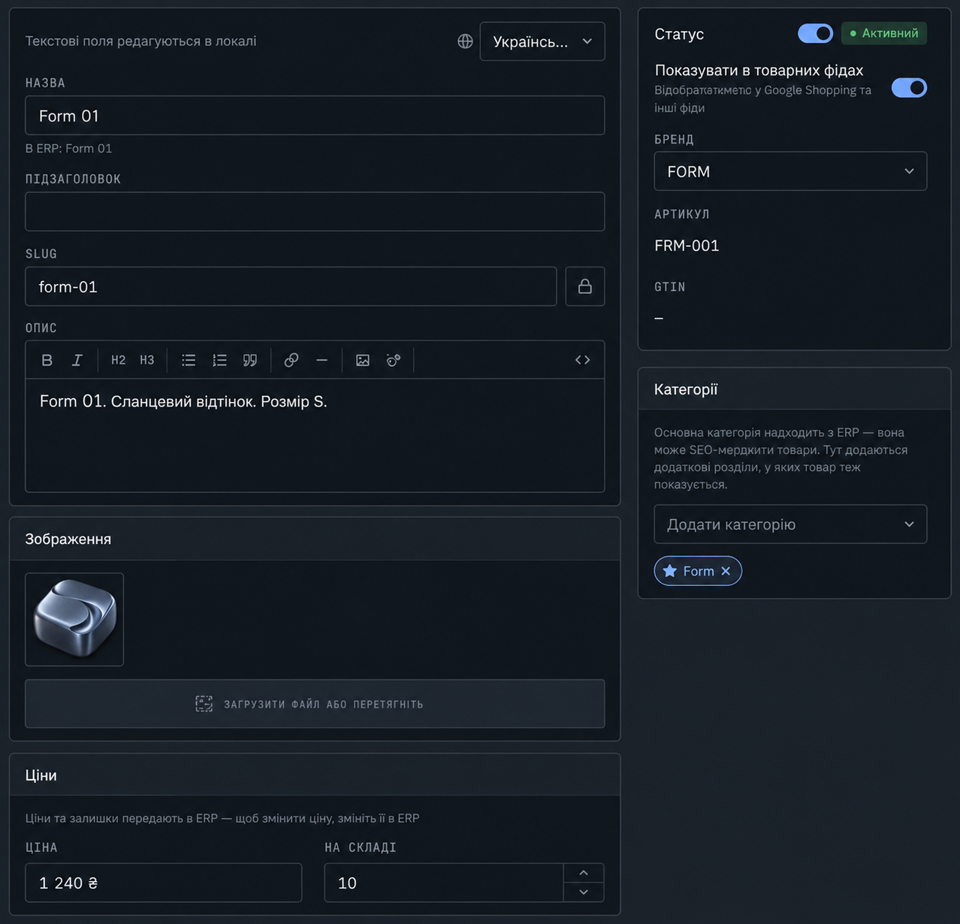Remove the Form category chip
This screenshot has width=960, height=924.
pyautogui.click(x=726, y=571)
